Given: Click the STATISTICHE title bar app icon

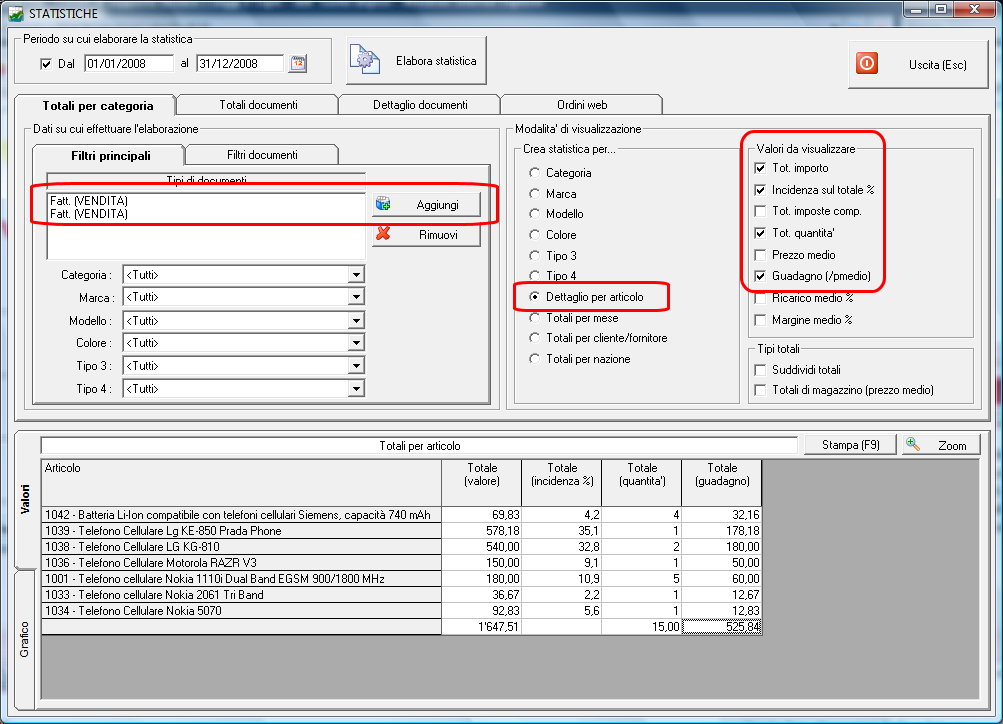Looking at the screenshot, I should pyautogui.click(x=16, y=12).
